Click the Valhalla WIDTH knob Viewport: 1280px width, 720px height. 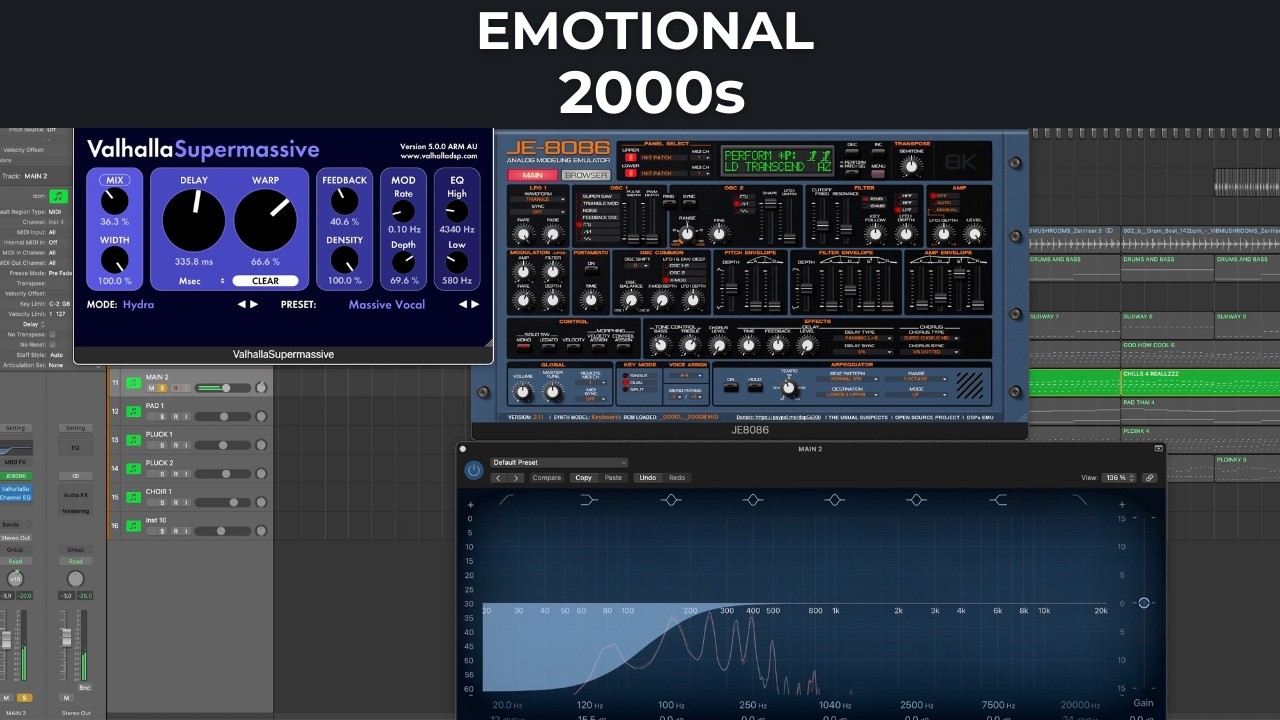115,260
